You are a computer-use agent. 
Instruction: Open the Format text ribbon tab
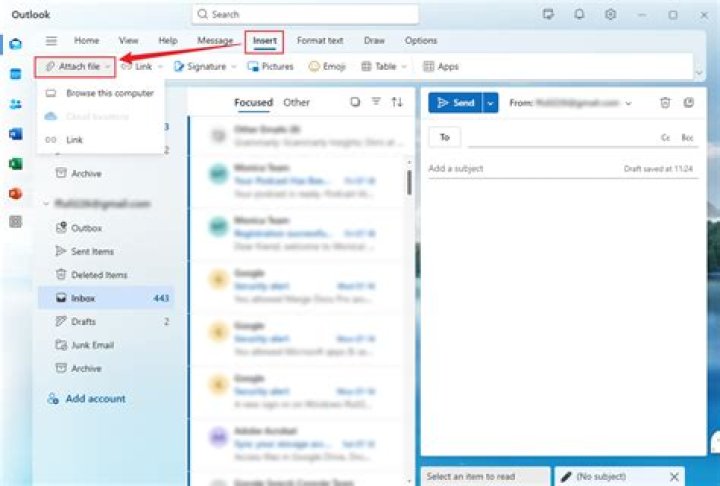pos(320,41)
